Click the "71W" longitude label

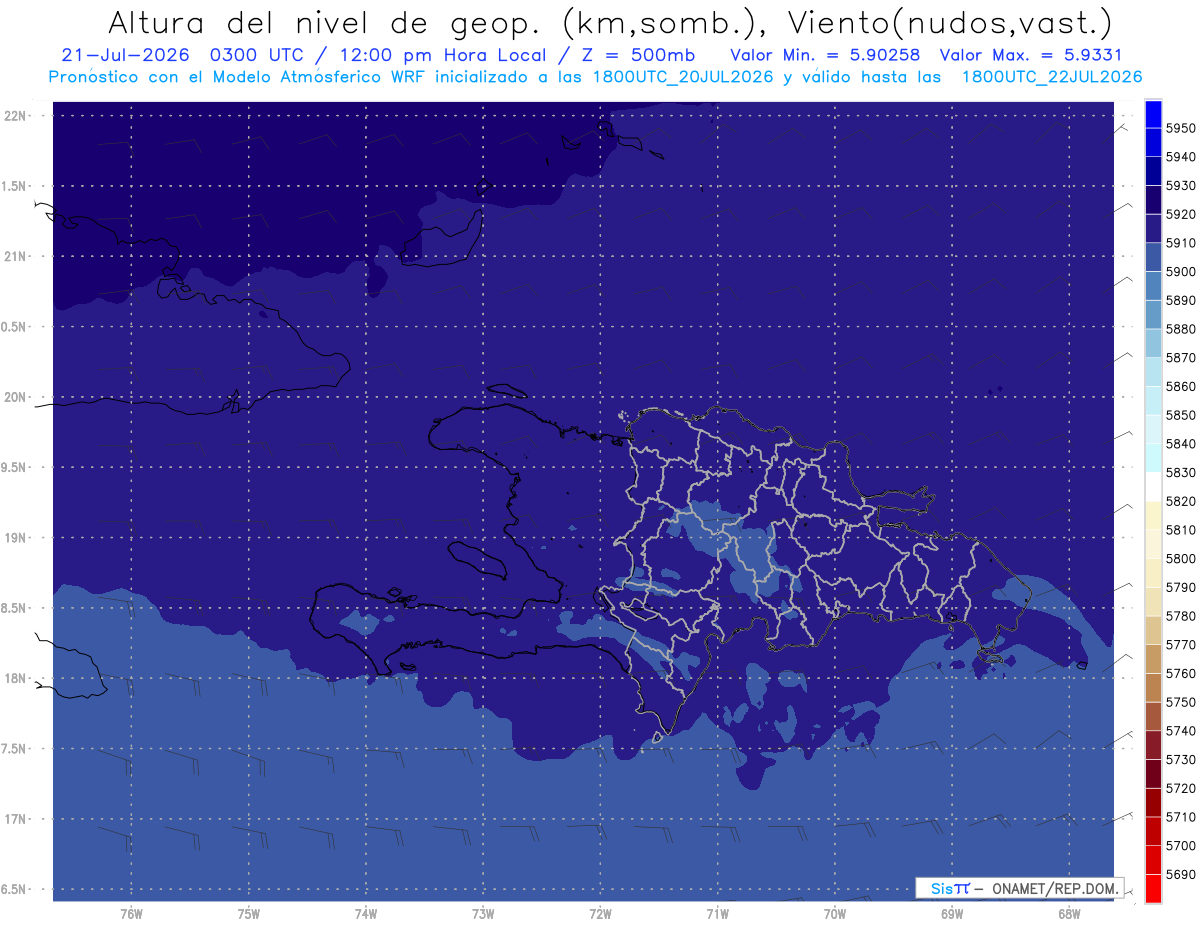pos(717,913)
